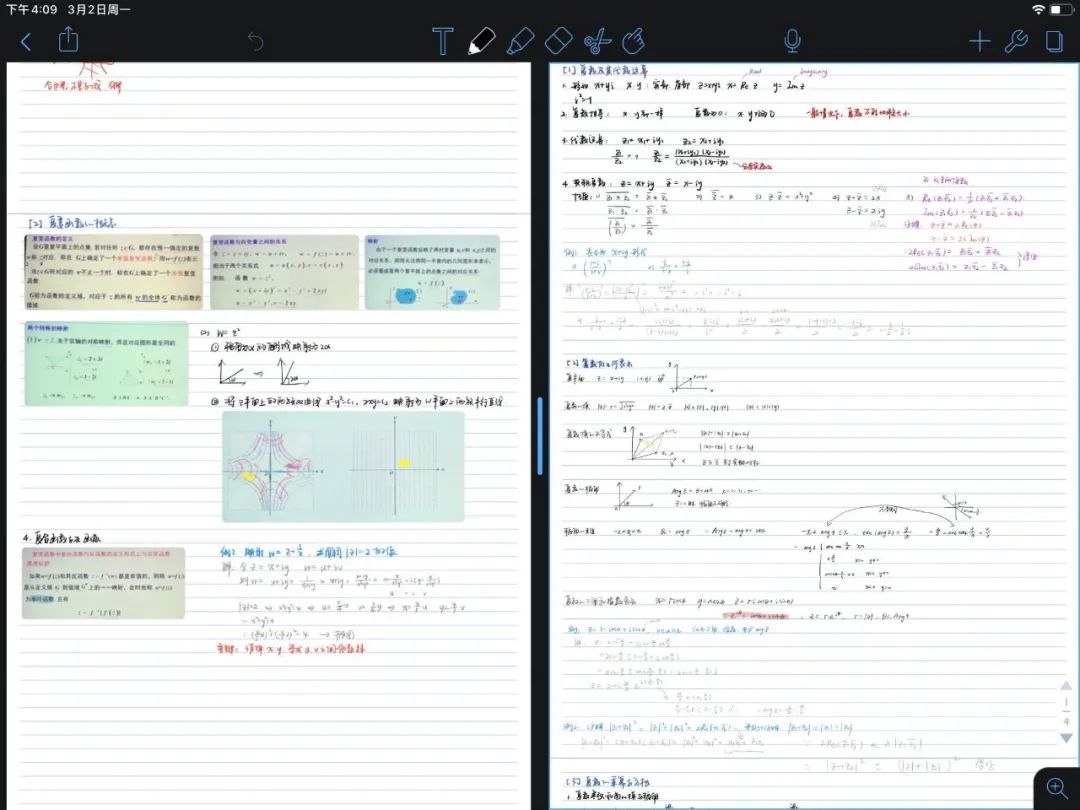Switch to the Highlighter tool
This screenshot has height=810, width=1080.
[x=520, y=41]
